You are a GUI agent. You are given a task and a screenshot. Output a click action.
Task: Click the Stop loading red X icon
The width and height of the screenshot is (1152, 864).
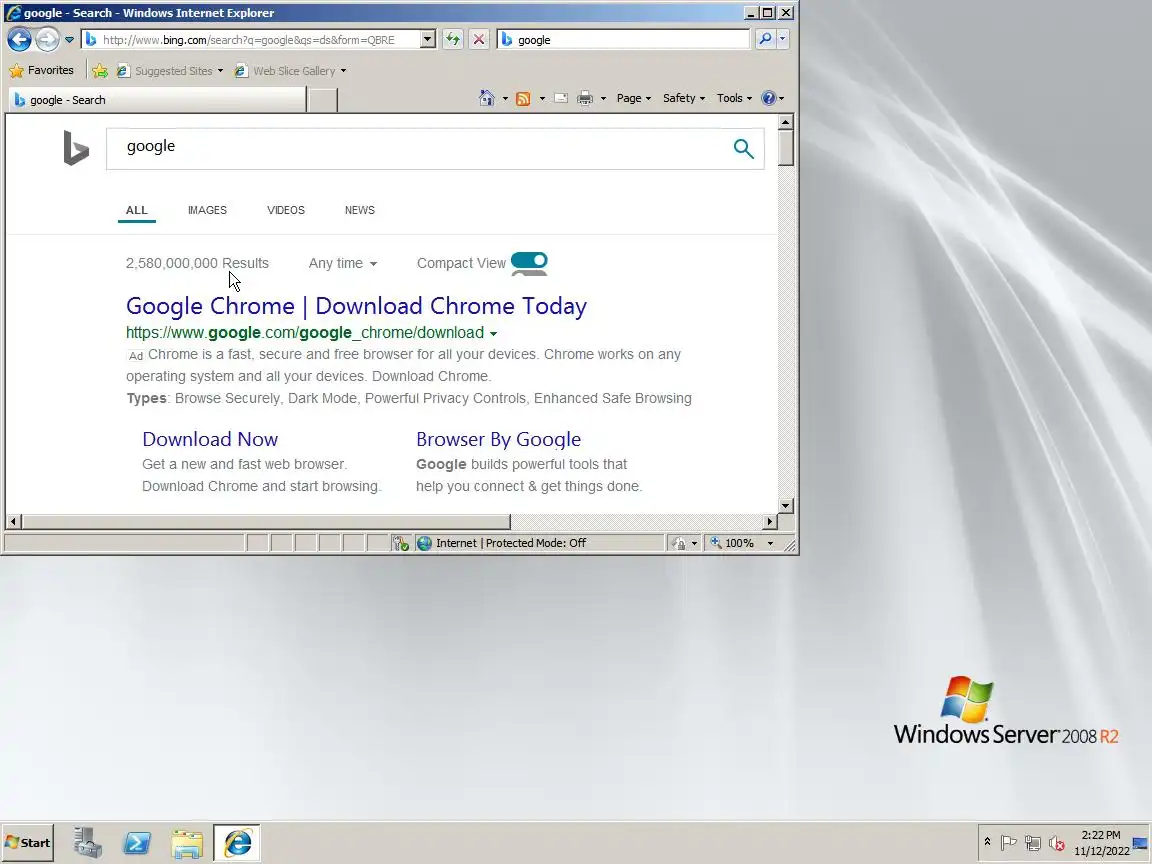pos(479,40)
